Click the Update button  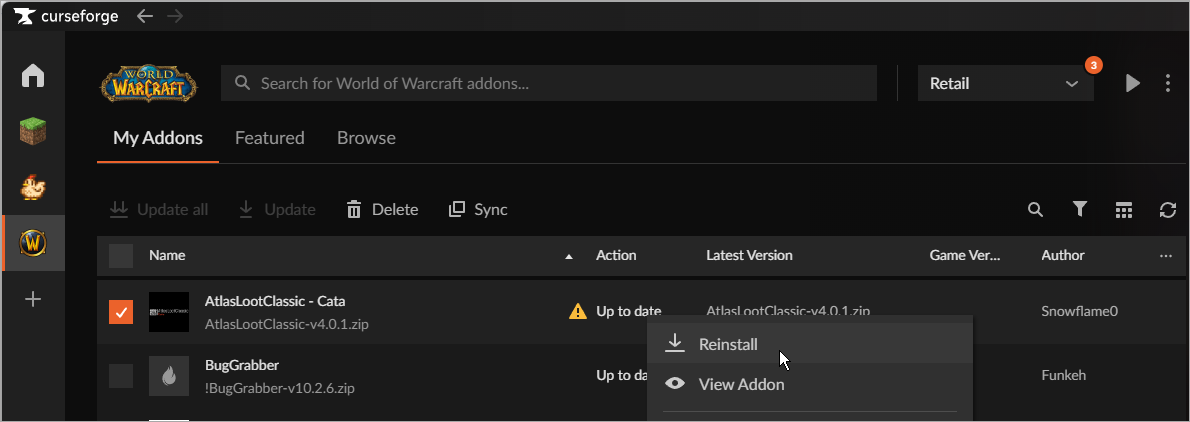point(277,209)
